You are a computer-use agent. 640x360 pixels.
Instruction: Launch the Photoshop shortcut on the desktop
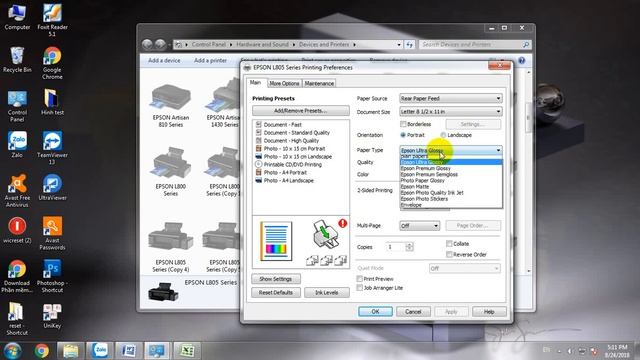(52, 276)
